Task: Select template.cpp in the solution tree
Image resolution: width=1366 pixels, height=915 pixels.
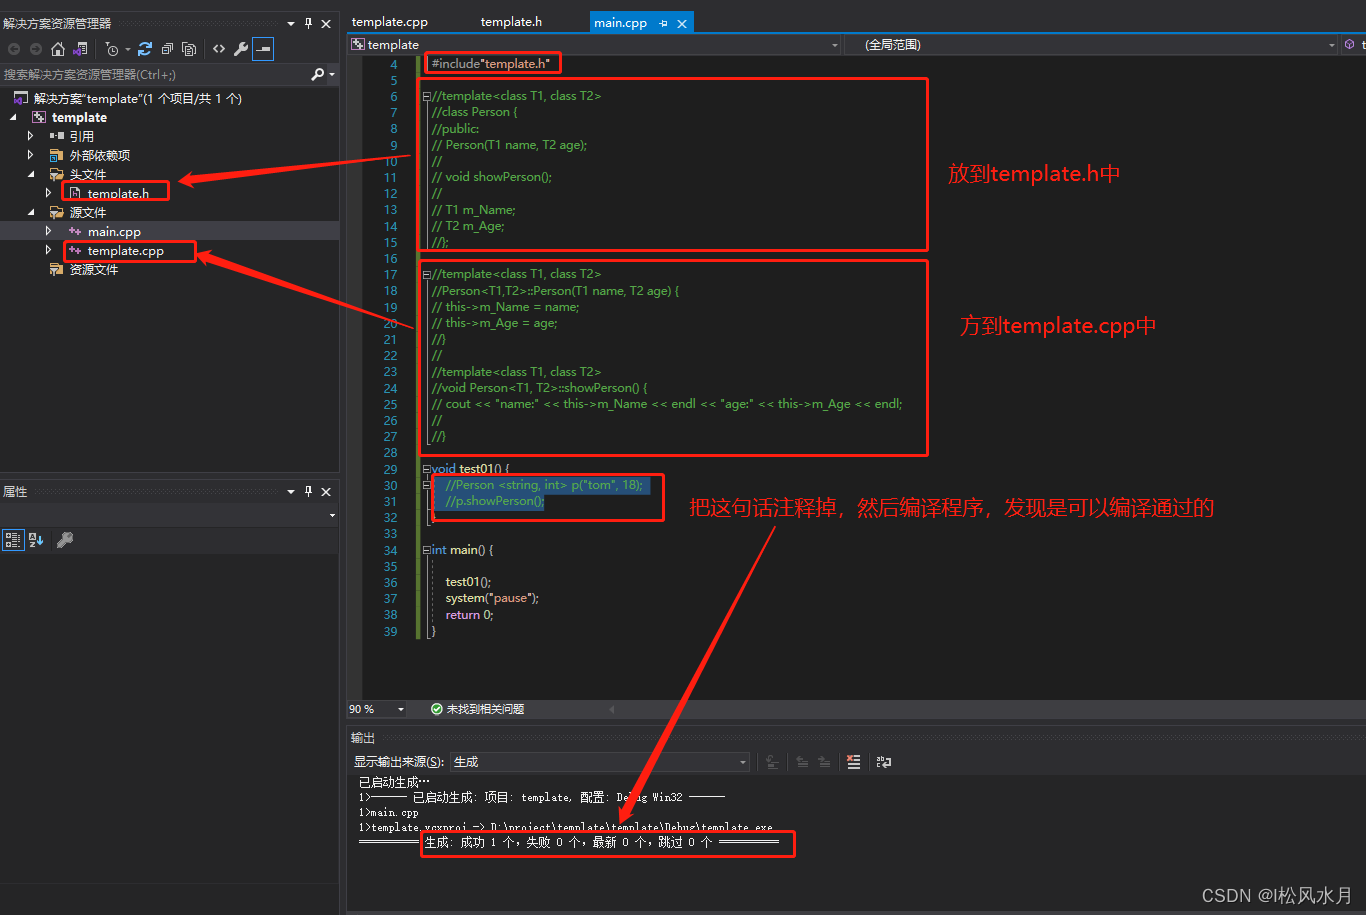Action: coord(125,250)
